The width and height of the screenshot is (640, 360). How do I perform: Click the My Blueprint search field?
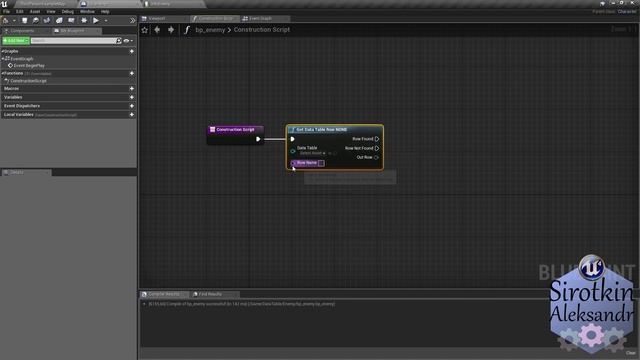tap(73, 41)
